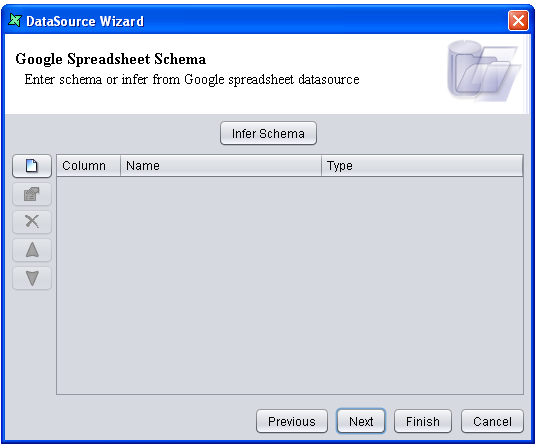Proceed with the Next button
The image size is (536, 444).
click(x=361, y=421)
